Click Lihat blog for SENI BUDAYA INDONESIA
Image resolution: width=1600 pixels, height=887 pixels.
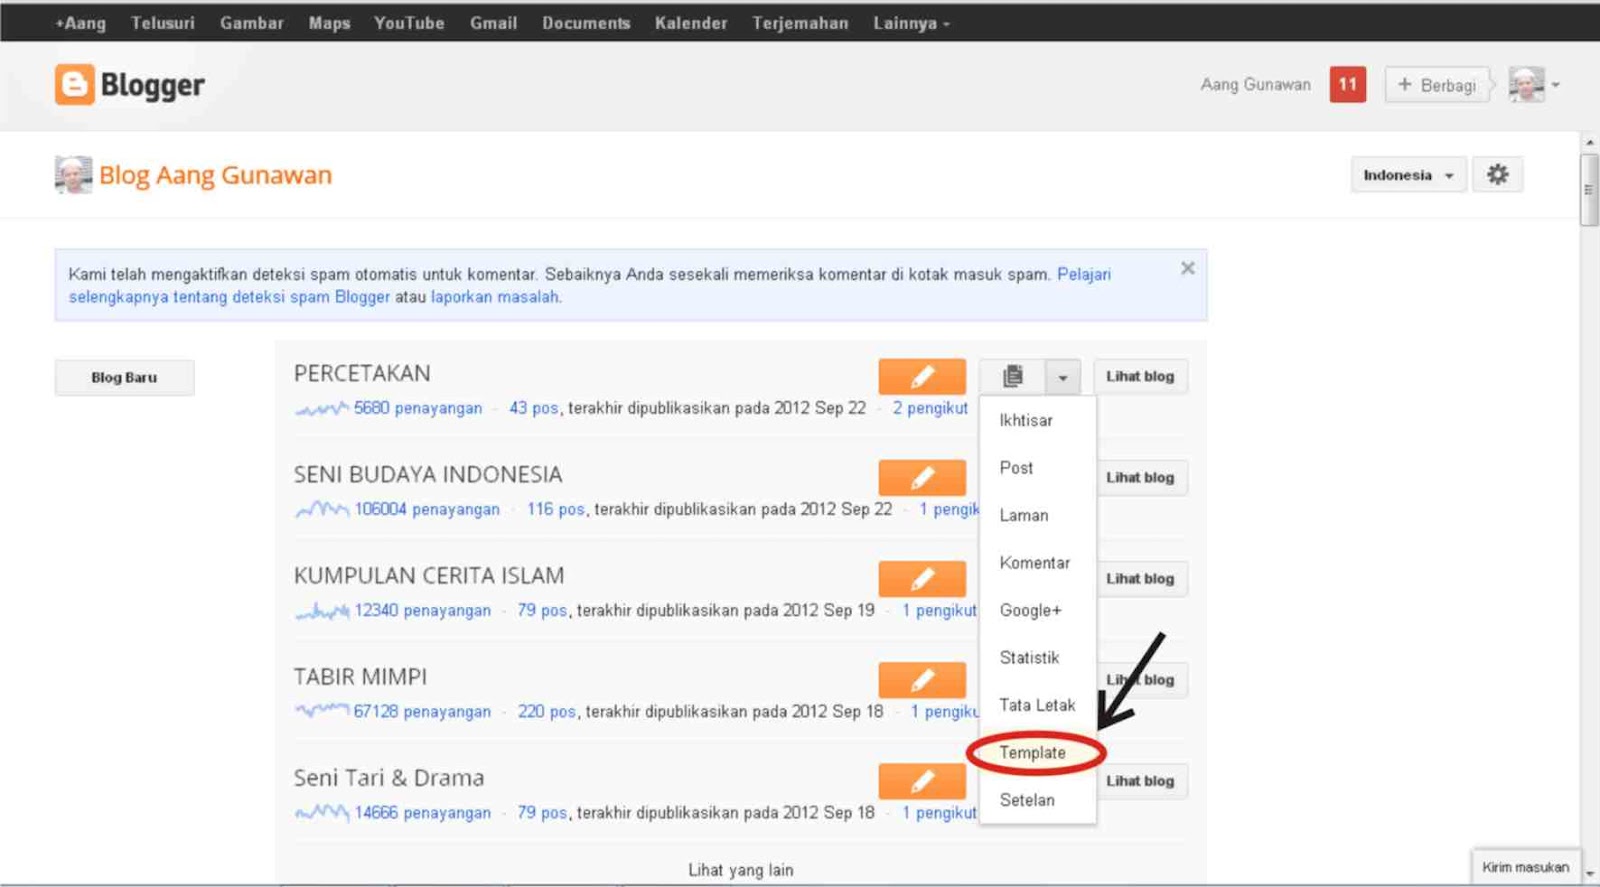tap(1142, 478)
